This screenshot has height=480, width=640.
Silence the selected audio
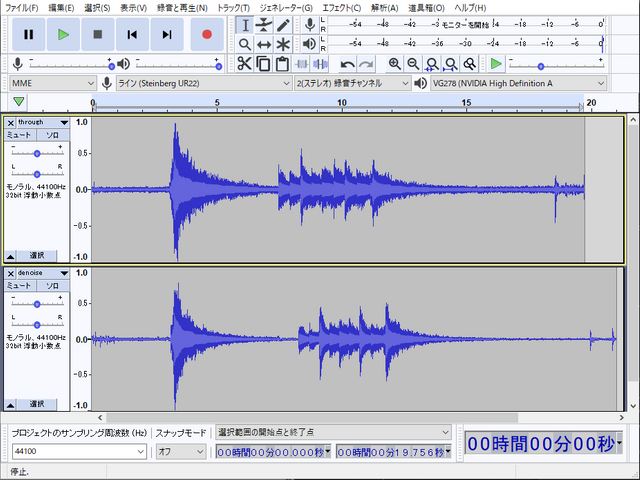[320, 64]
